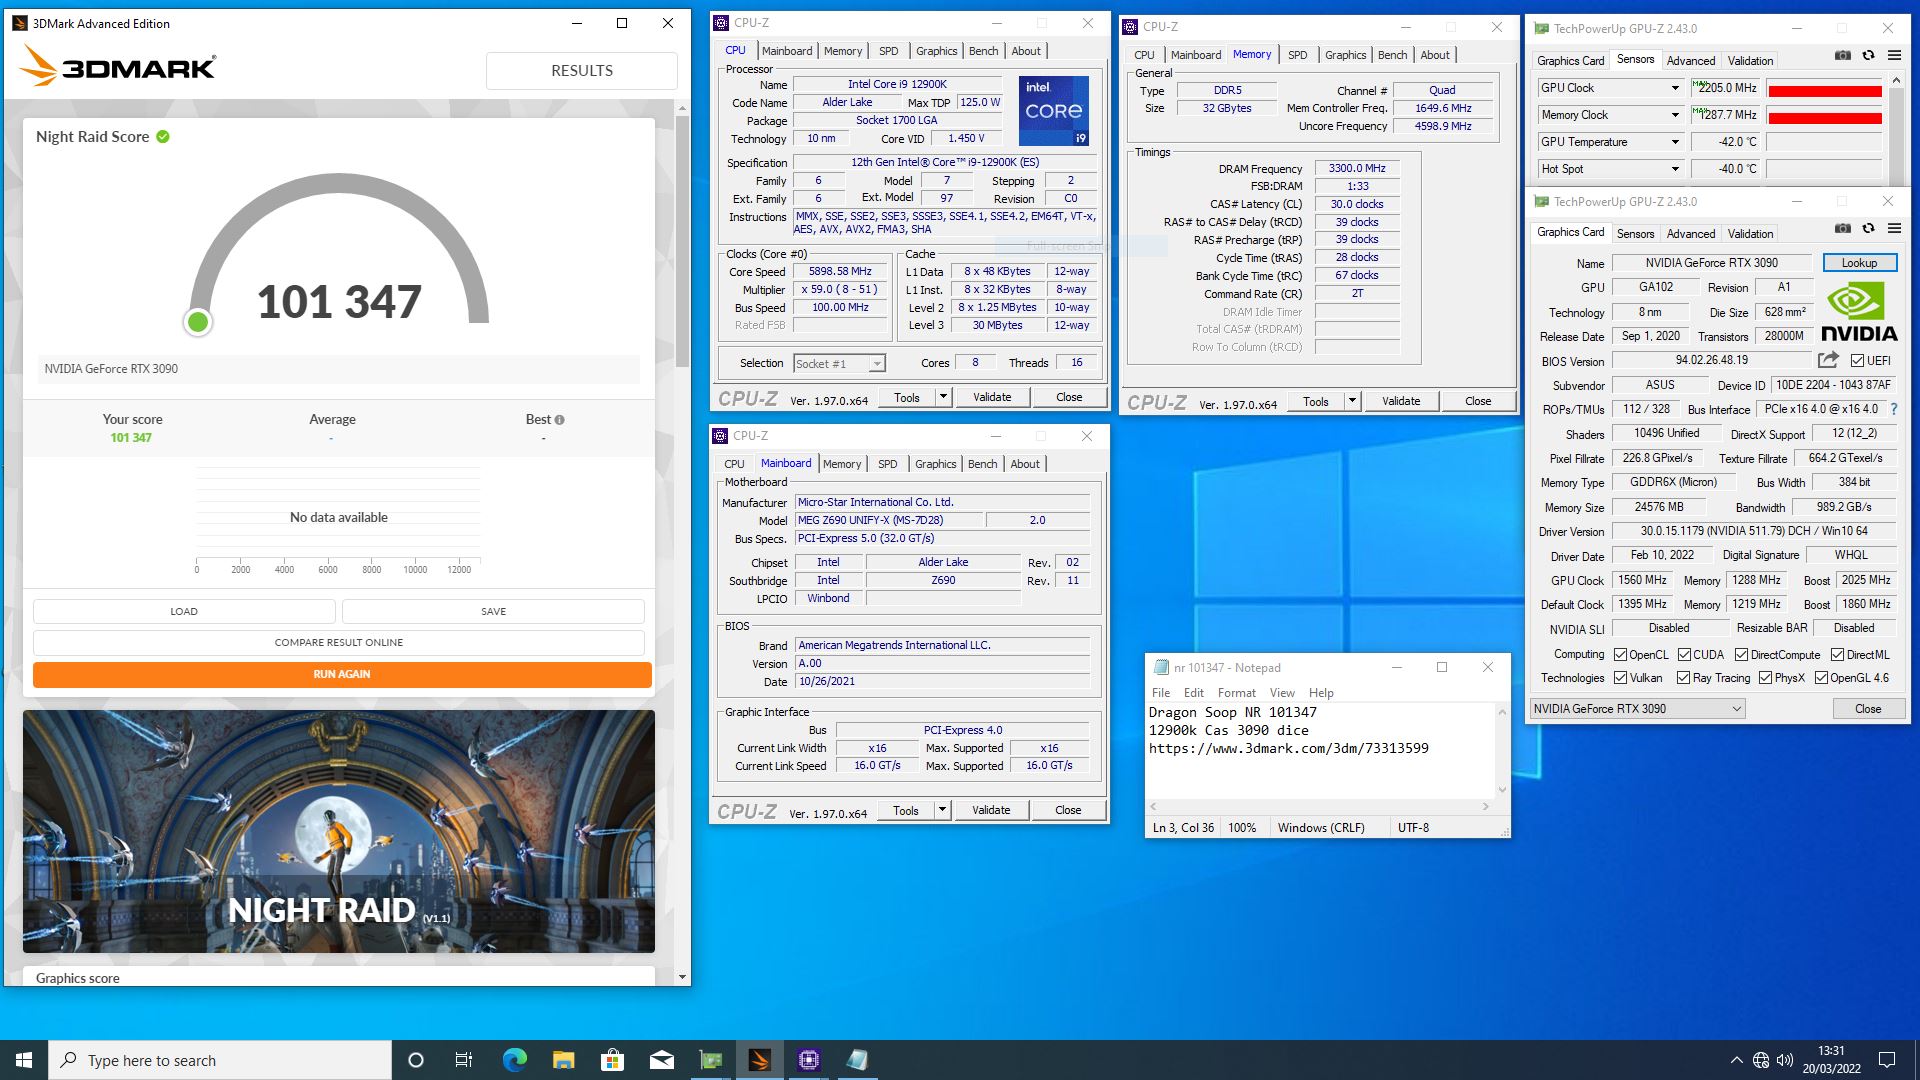
Task: Switch to SPD tab in CPU-Z CPU window
Action: pos(888,51)
